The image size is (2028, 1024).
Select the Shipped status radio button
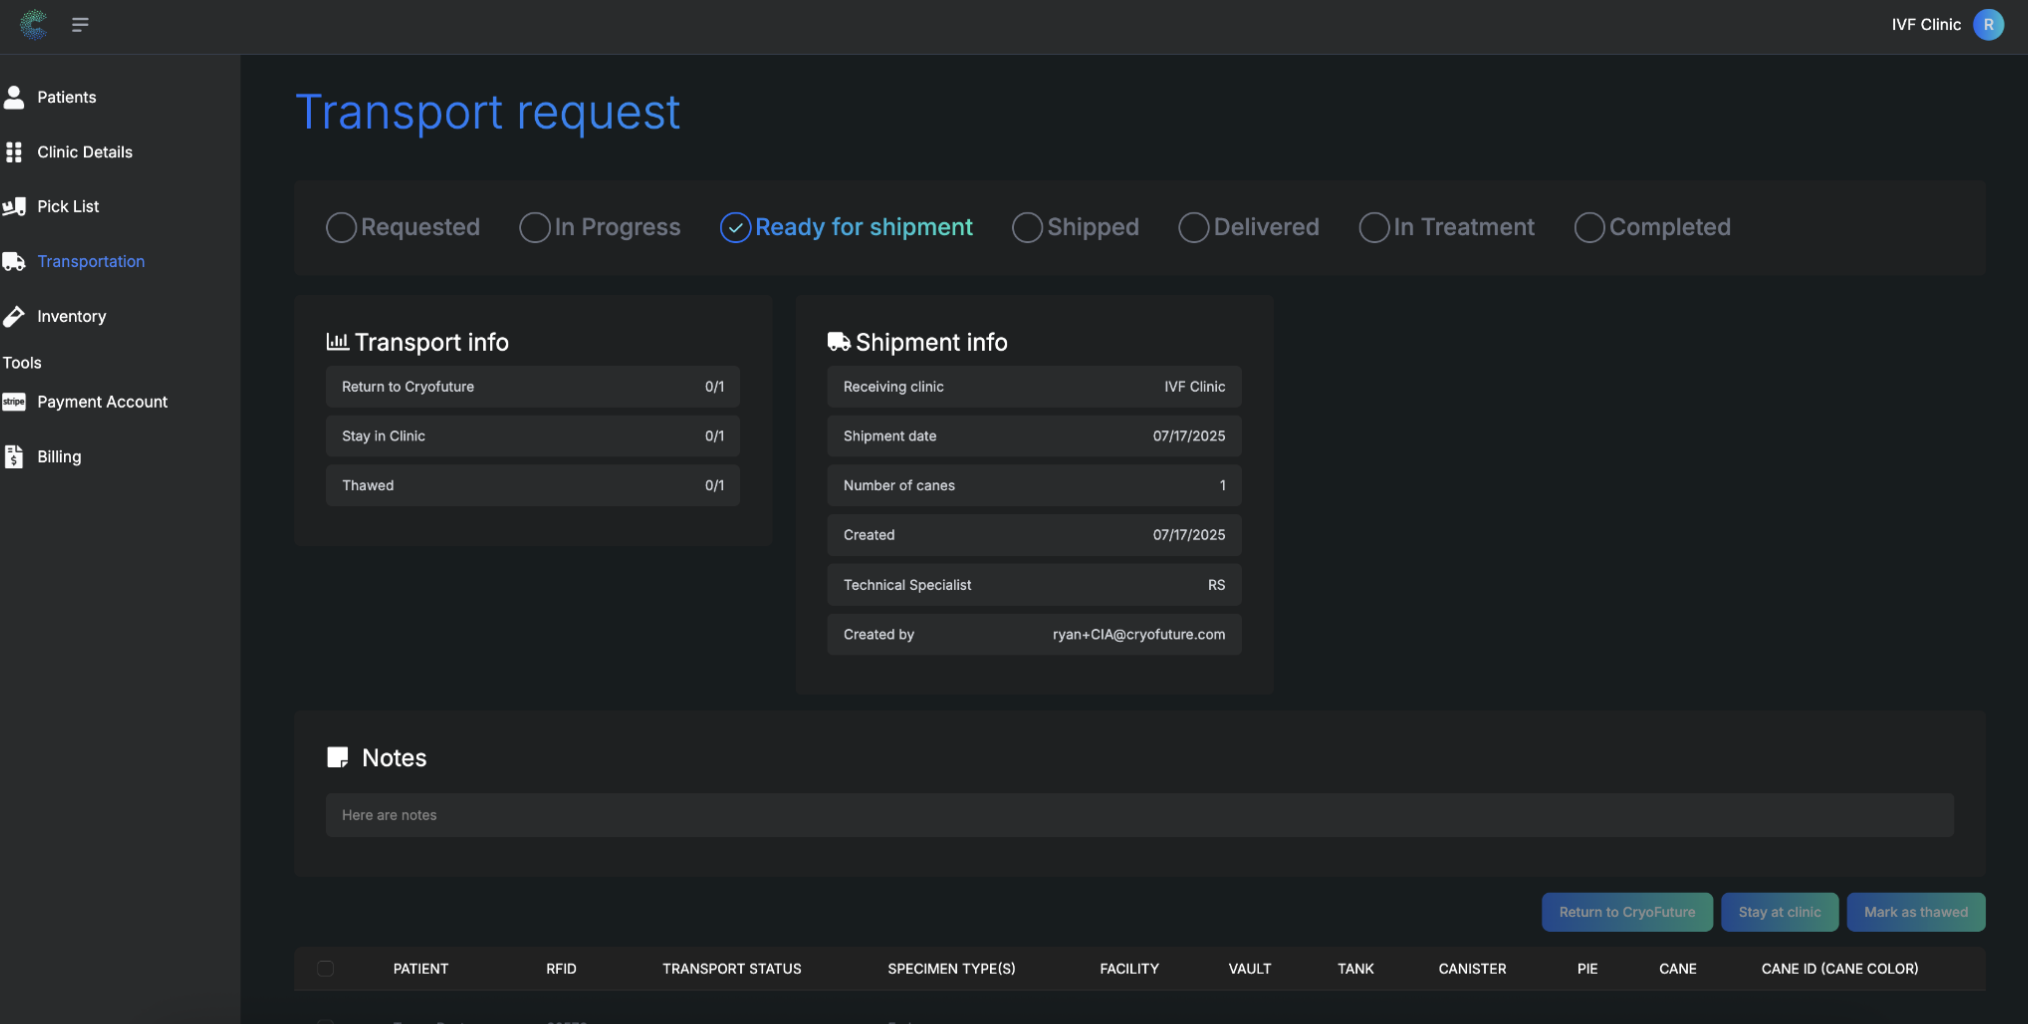pyautogui.click(x=1026, y=227)
